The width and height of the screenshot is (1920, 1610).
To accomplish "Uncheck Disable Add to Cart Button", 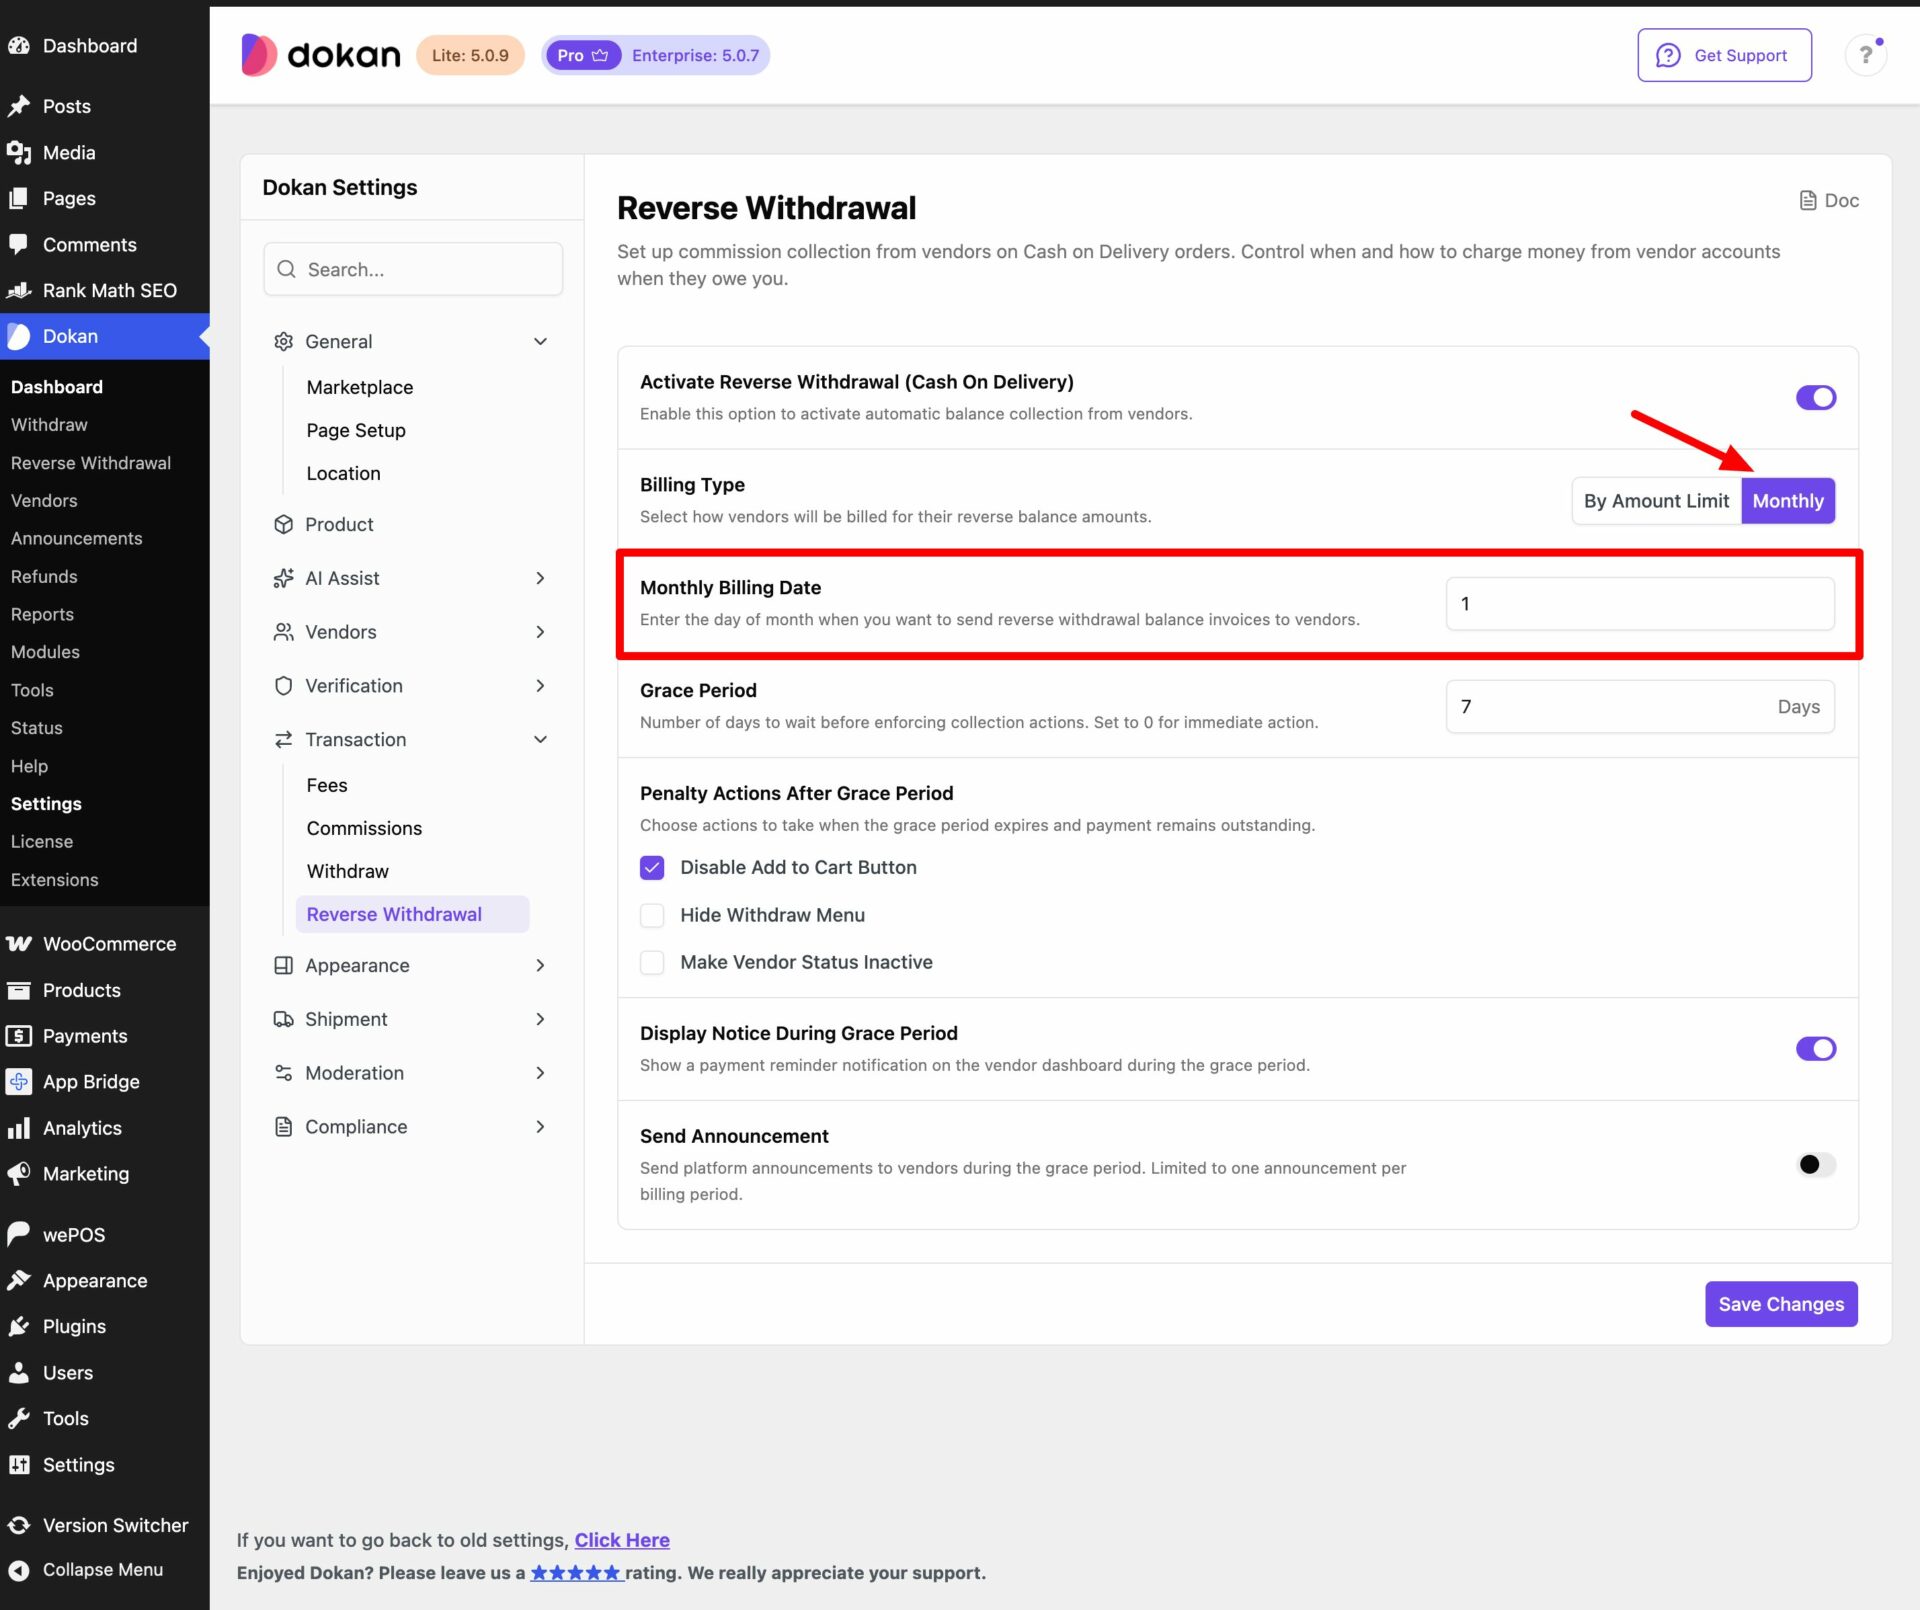I will tap(652, 868).
